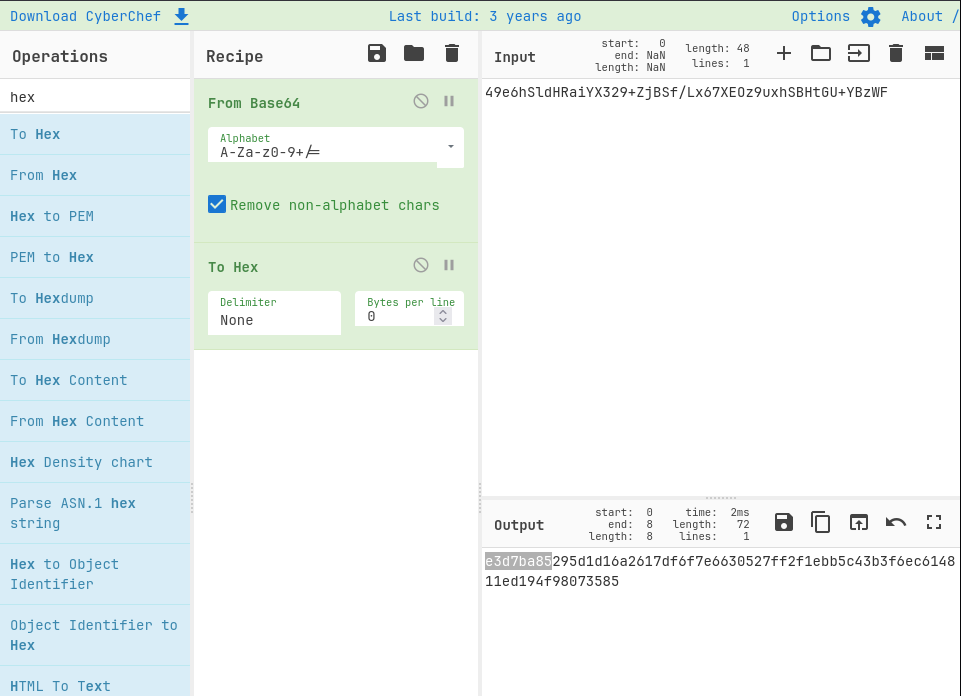
Task: Click the second output line 11ed194f98073585
Action: coord(552,581)
